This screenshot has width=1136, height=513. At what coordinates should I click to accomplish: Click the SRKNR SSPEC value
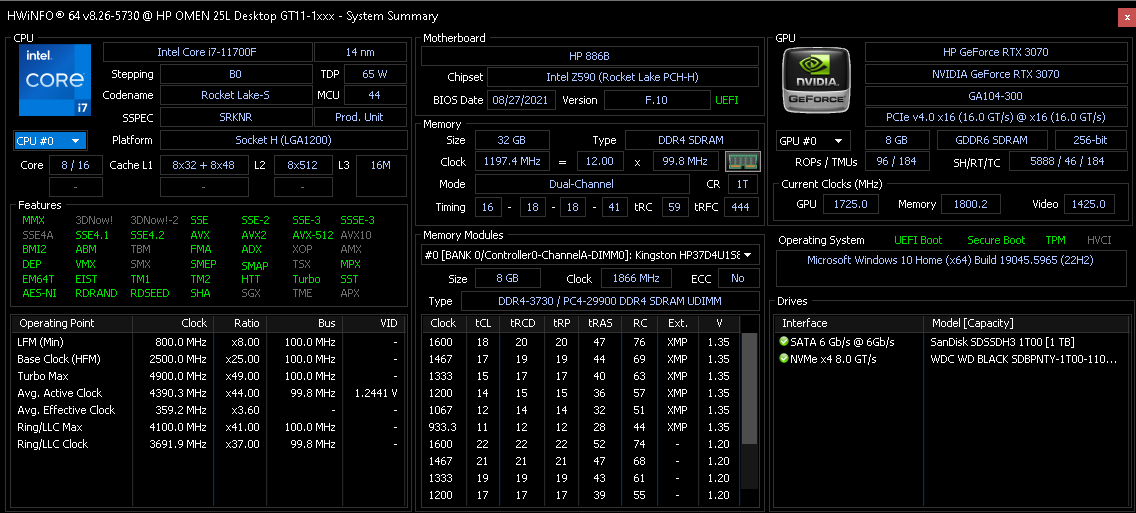click(x=236, y=117)
